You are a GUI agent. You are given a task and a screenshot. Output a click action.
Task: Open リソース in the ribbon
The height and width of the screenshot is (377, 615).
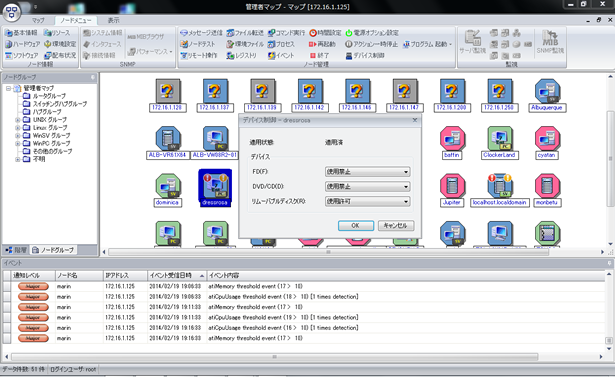tap(56, 33)
